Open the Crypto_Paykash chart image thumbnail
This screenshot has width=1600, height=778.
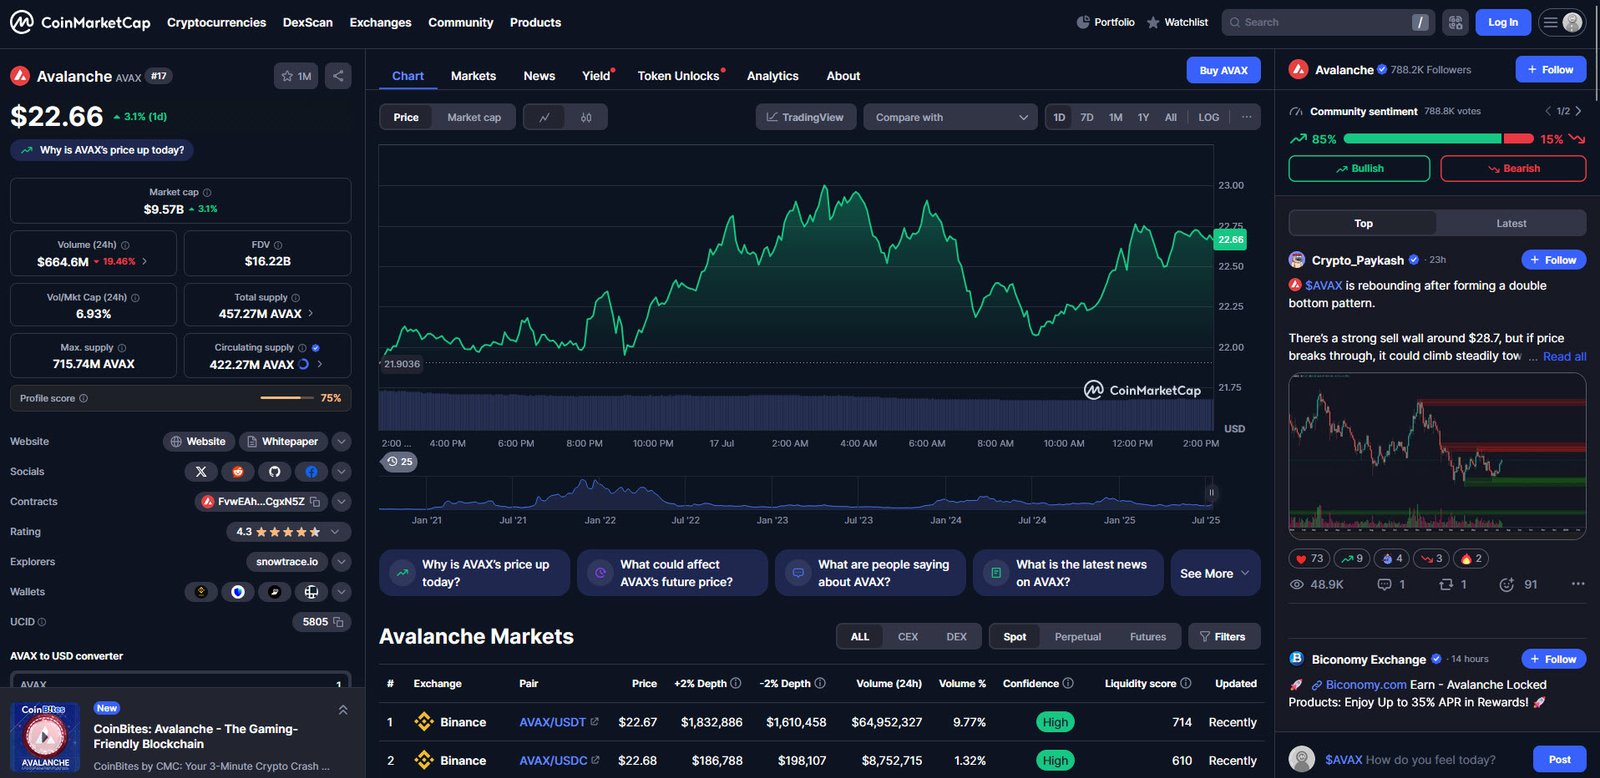pyautogui.click(x=1437, y=458)
